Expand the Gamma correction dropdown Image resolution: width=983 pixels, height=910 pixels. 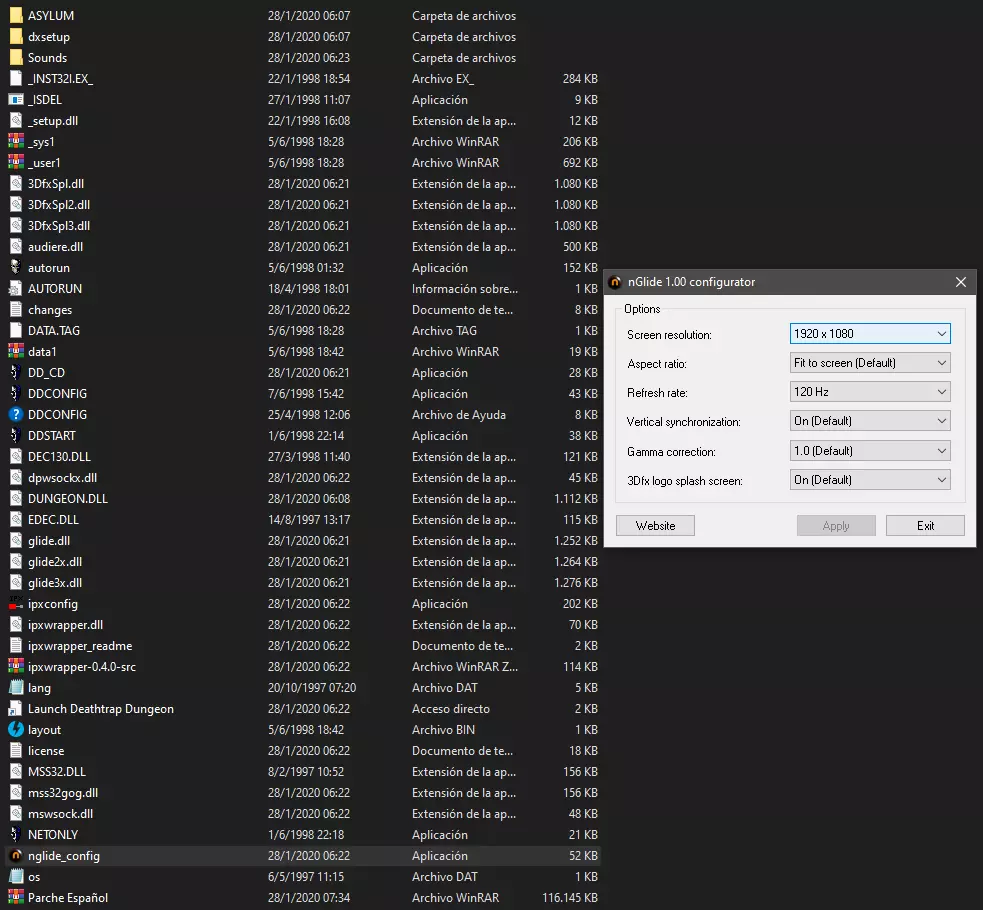tap(870, 451)
